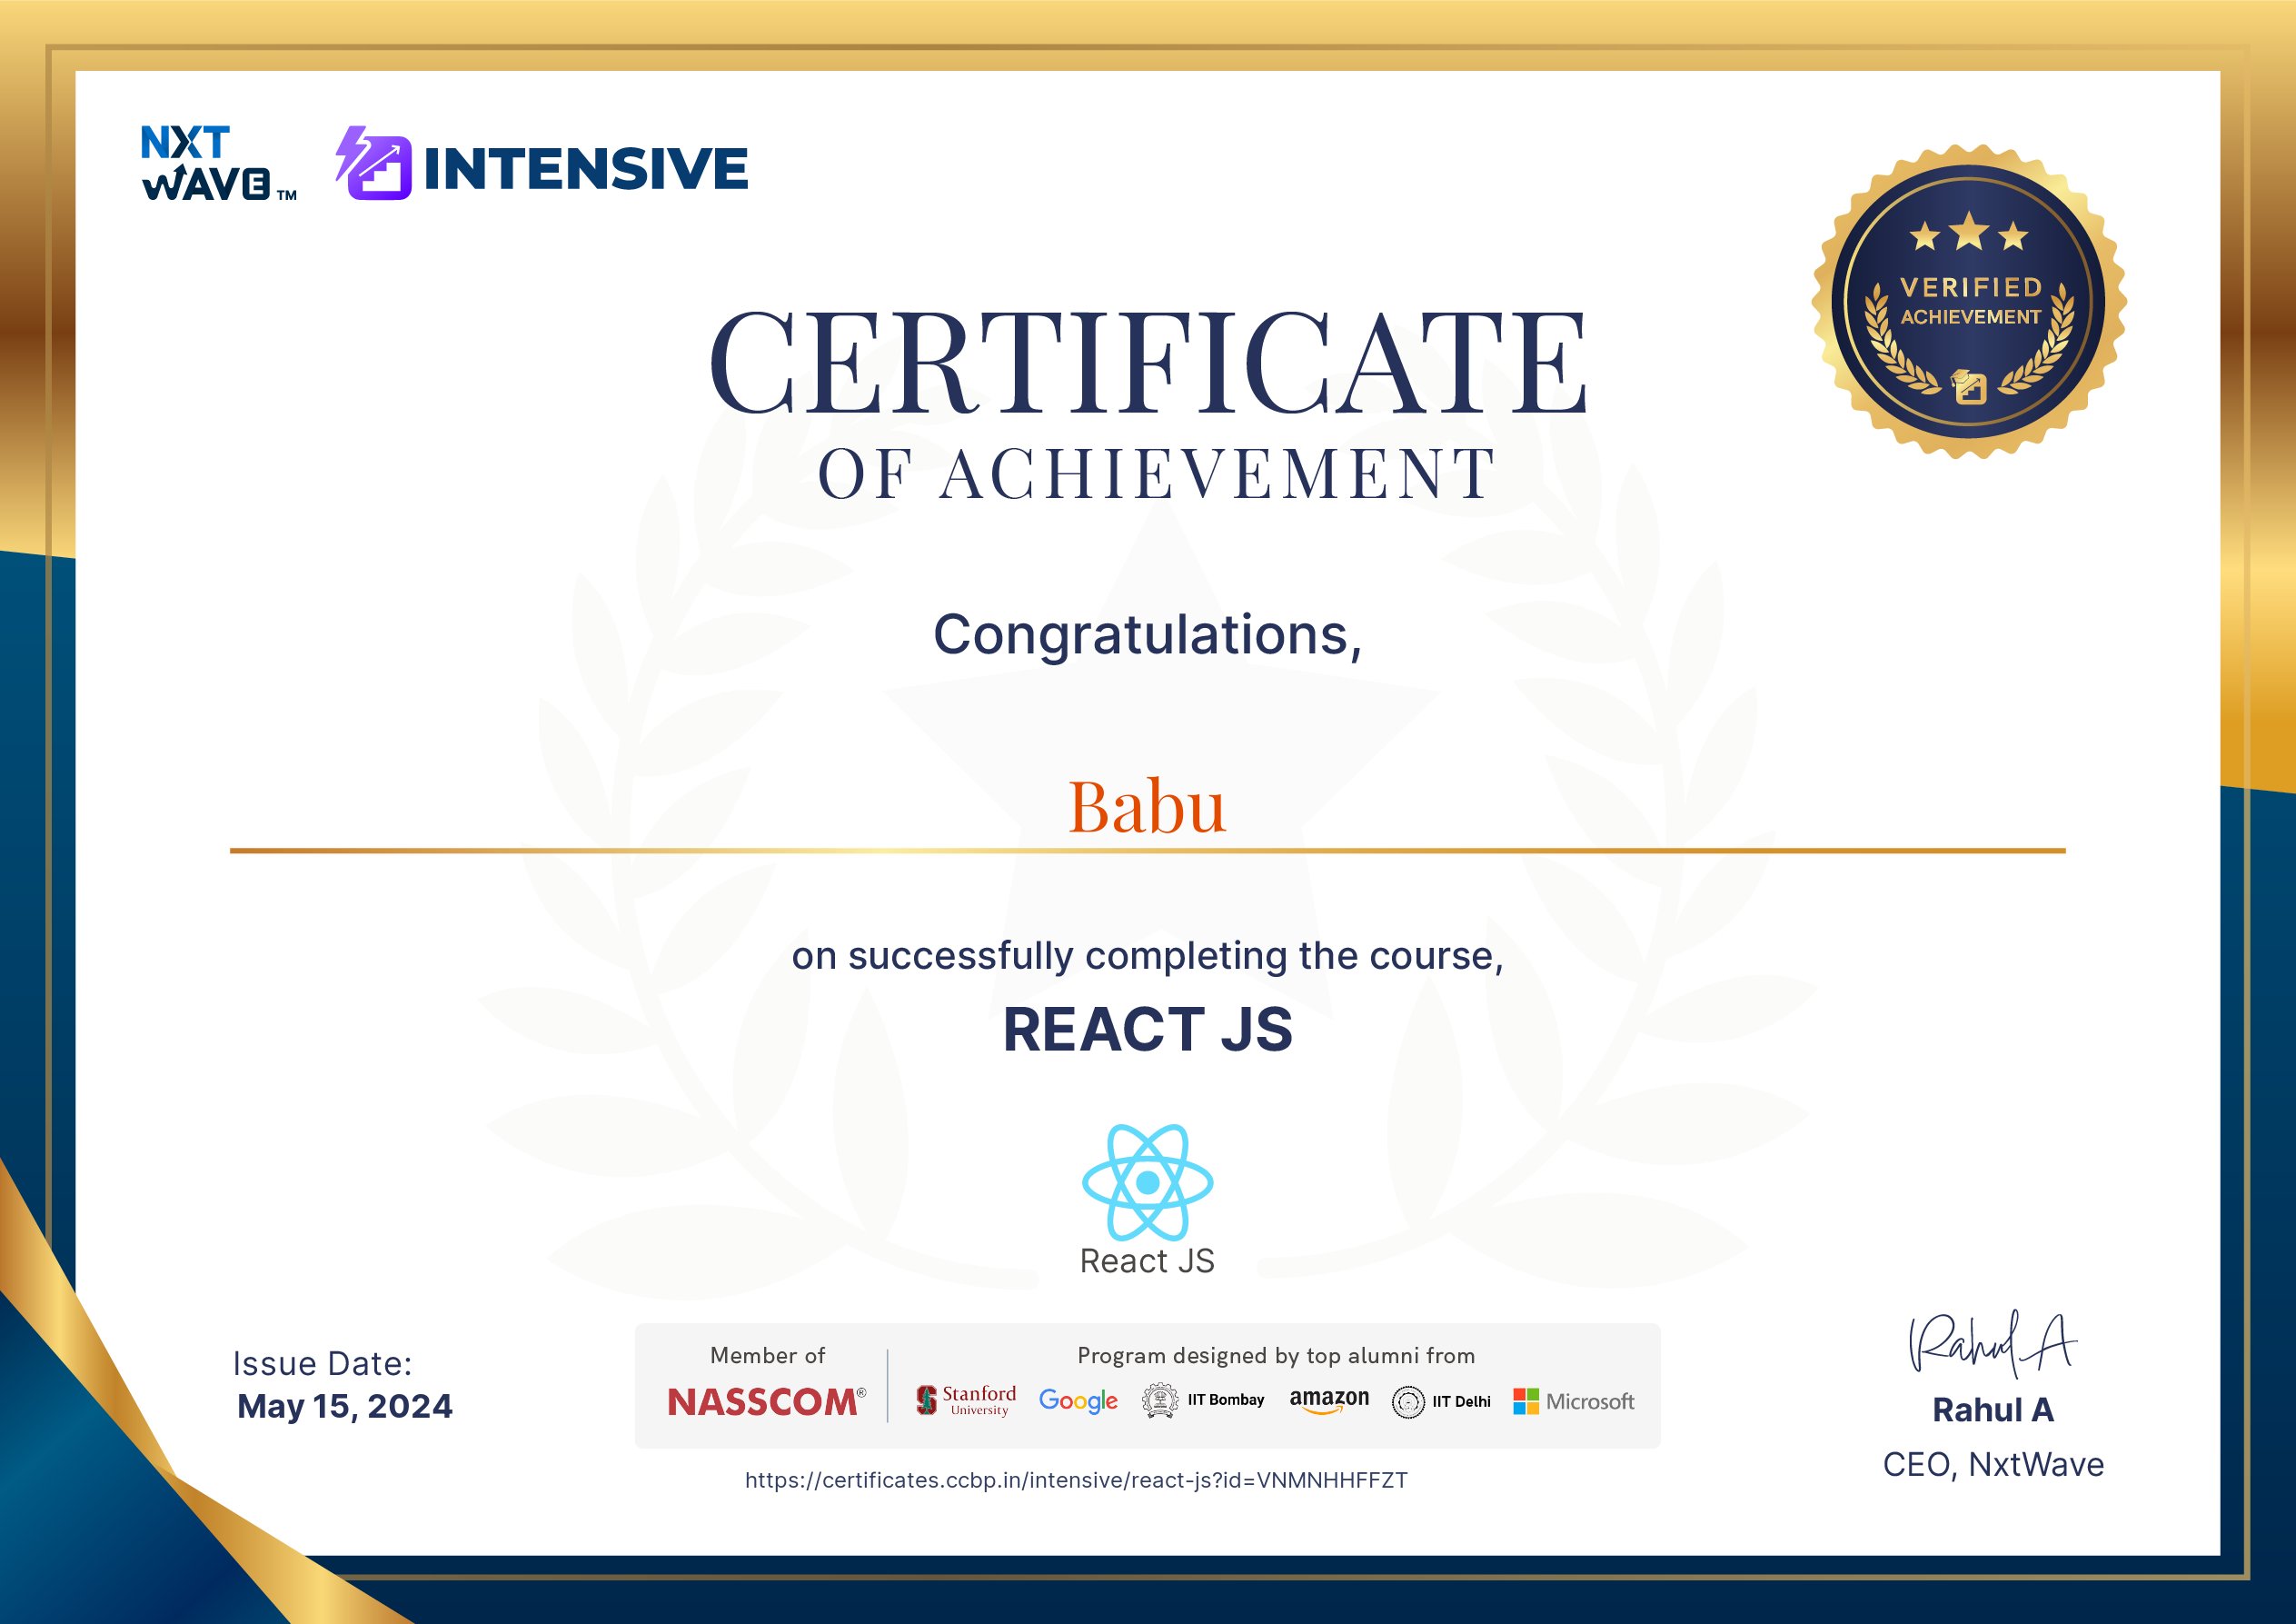Image resolution: width=2296 pixels, height=1624 pixels.
Task: Click the bold REACT JS course title
Action: coord(1147,1029)
